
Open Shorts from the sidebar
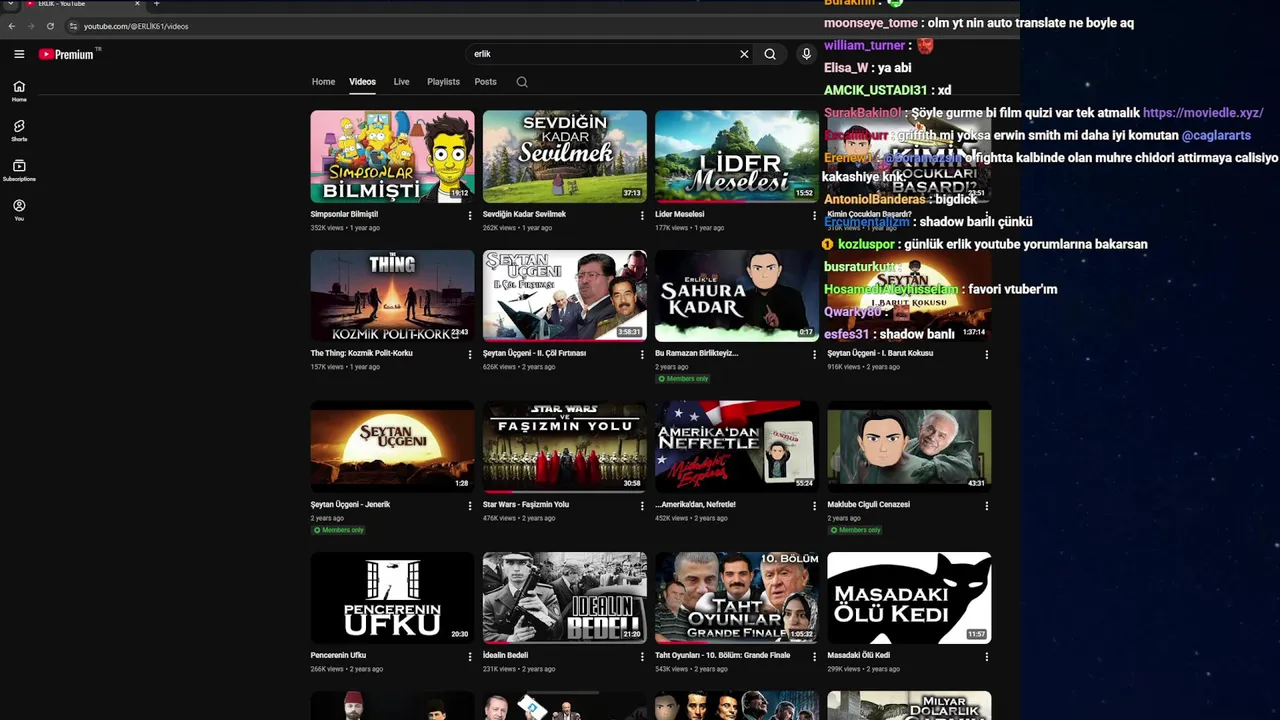(19, 131)
